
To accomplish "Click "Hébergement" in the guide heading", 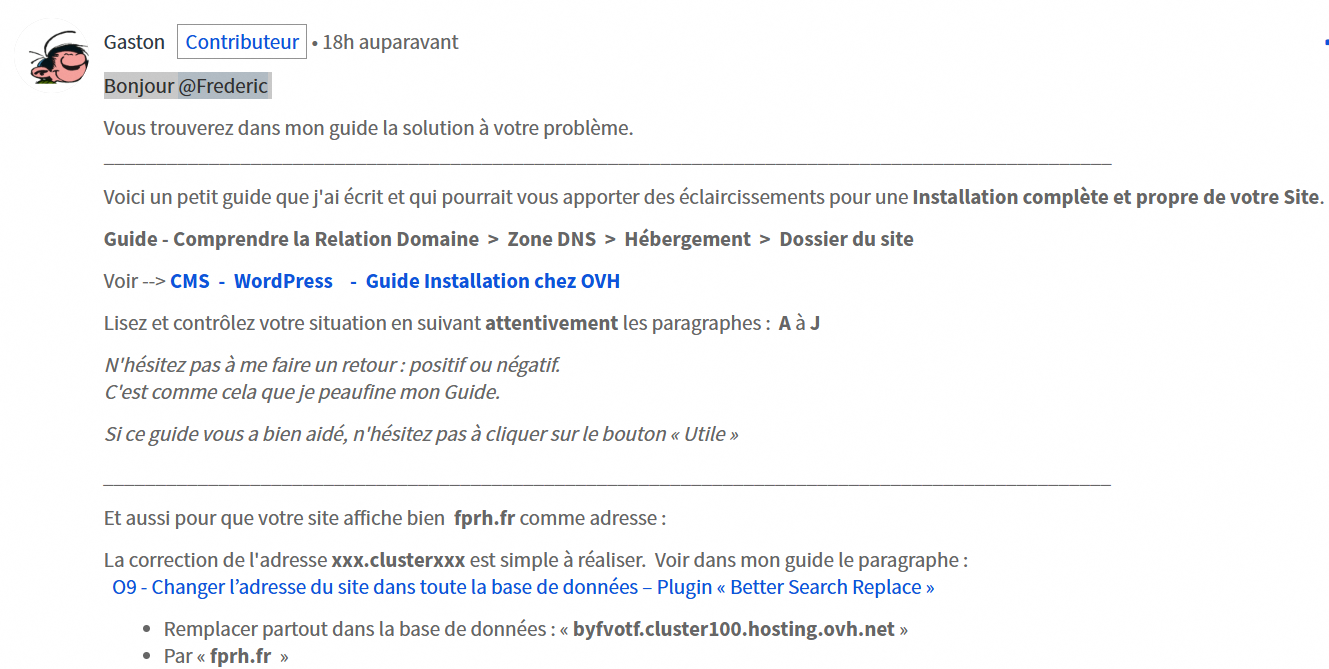I will click(x=687, y=239).
